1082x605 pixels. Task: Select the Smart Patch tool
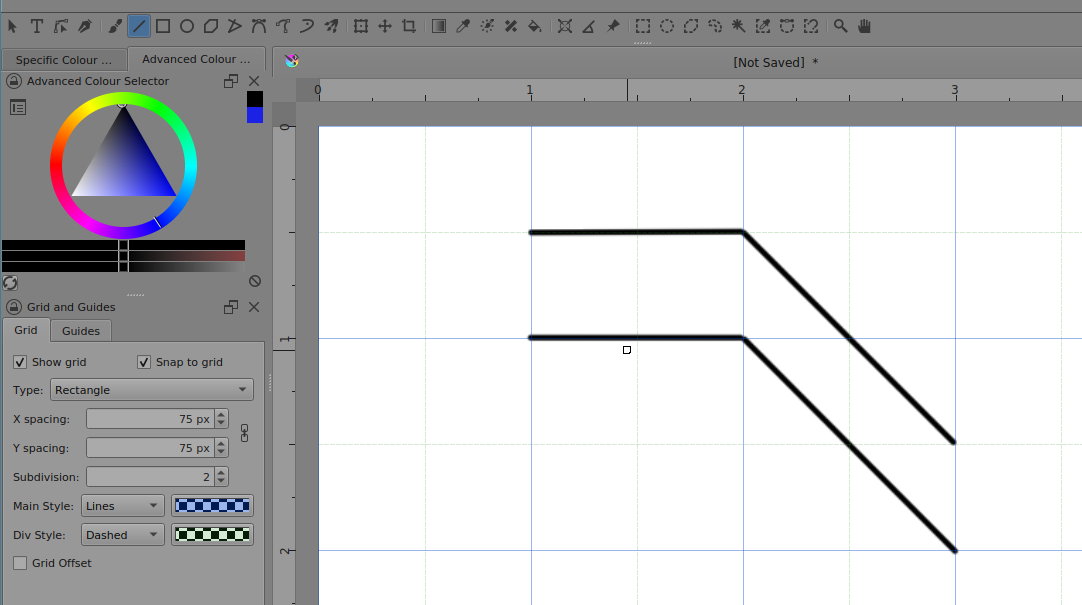[x=511, y=26]
